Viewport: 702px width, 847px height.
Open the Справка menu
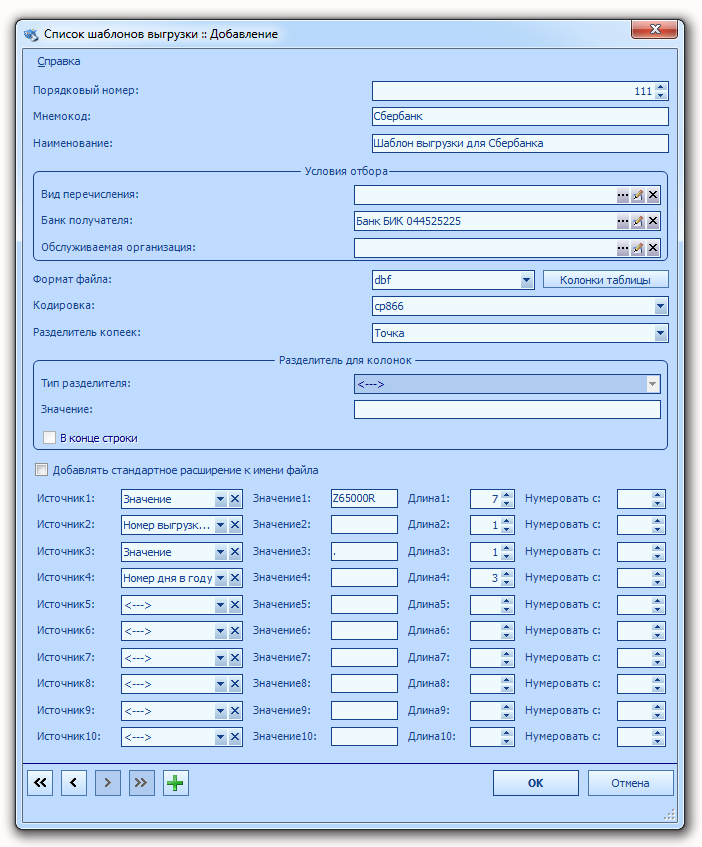[x=59, y=61]
